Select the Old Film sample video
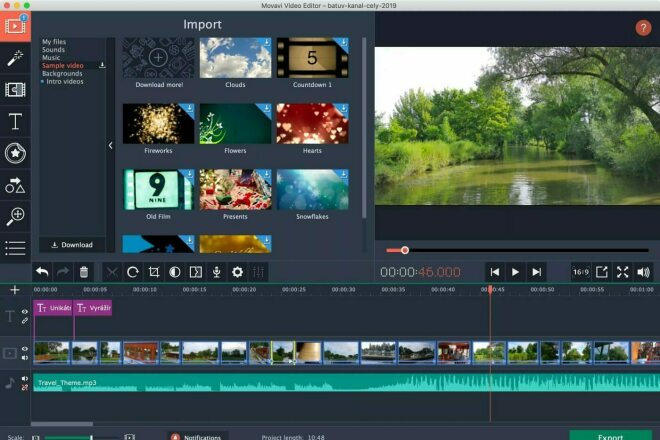Image resolution: width=660 pixels, height=440 pixels. [159, 189]
